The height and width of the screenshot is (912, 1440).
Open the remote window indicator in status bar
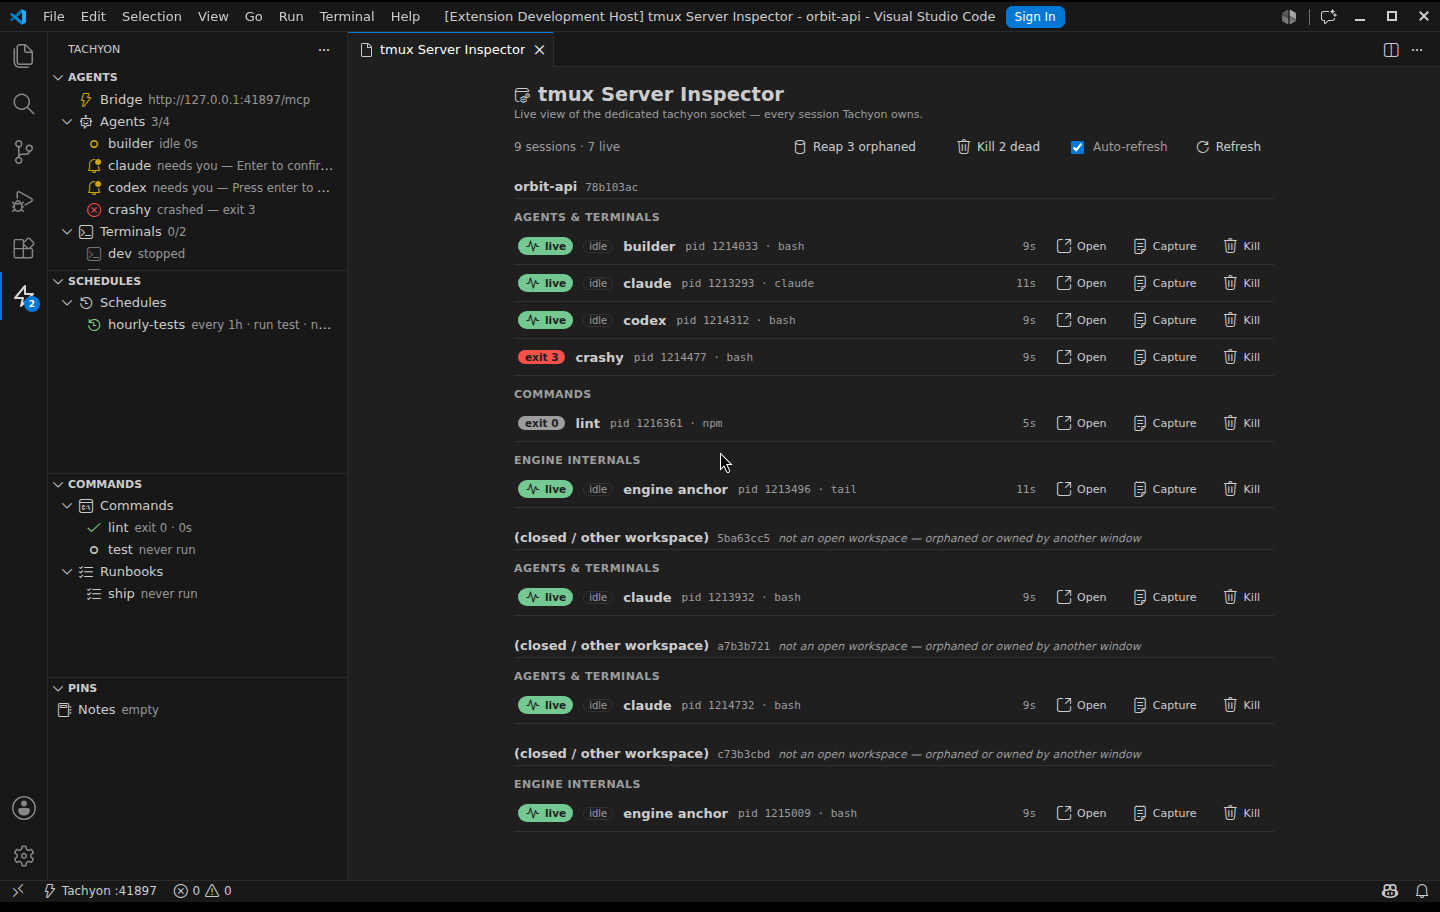click(17, 890)
